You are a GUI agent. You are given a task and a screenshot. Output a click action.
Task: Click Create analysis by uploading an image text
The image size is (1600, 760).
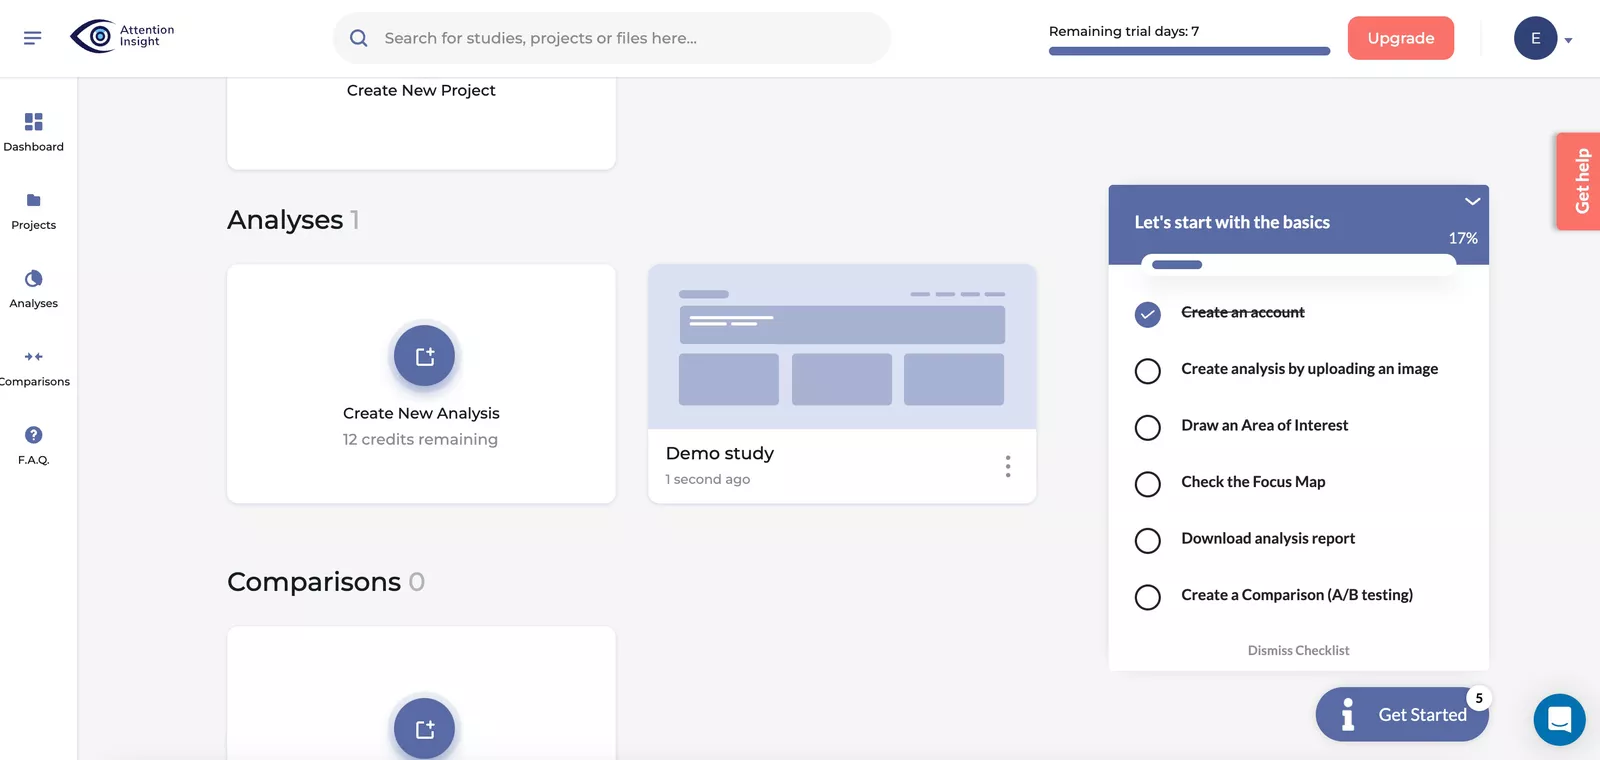point(1309,369)
